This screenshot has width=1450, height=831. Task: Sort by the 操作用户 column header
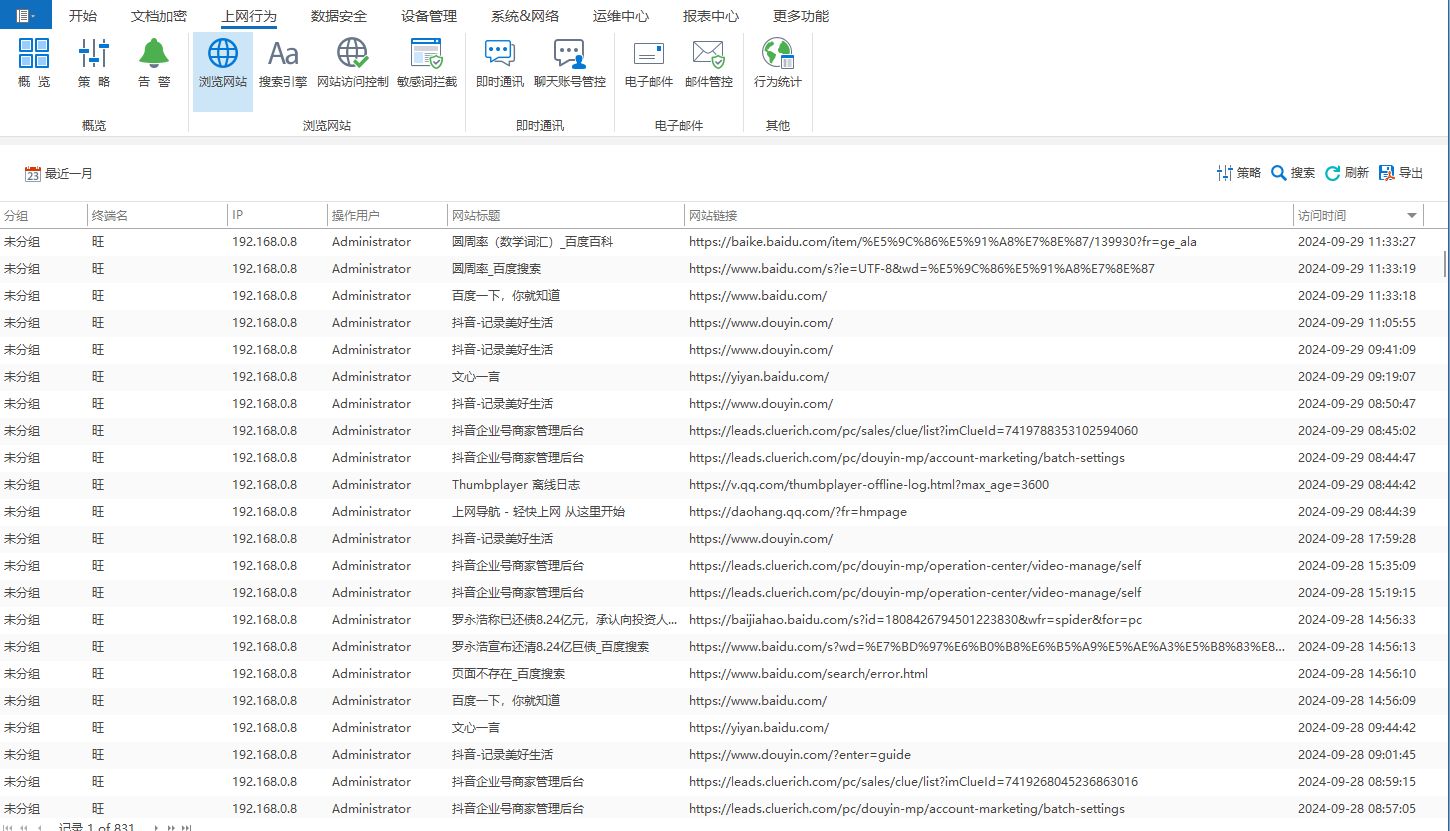point(387,215)
